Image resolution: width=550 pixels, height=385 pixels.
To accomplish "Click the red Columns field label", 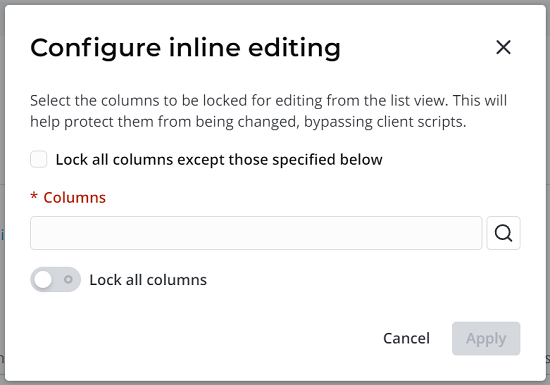I will (74, 198).
